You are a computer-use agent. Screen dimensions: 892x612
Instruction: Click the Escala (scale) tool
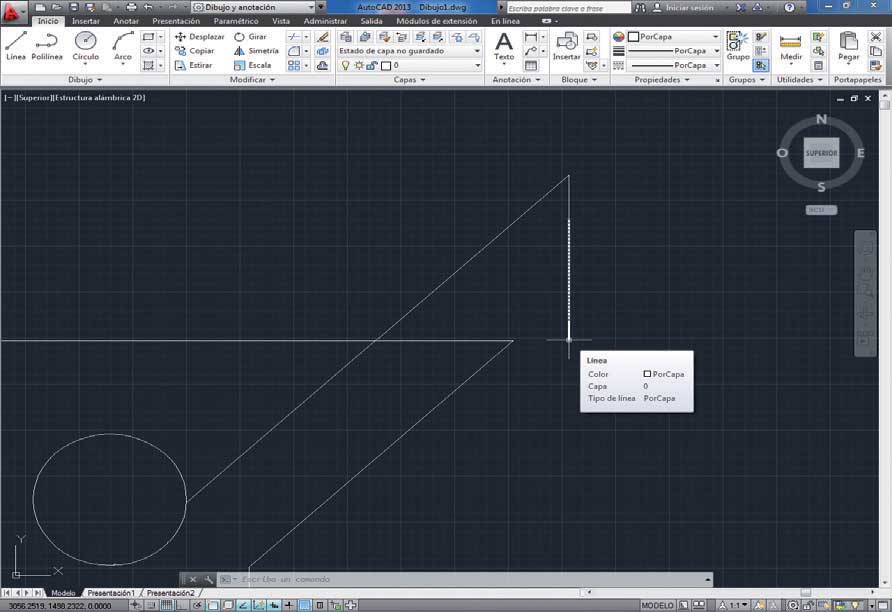253,65
